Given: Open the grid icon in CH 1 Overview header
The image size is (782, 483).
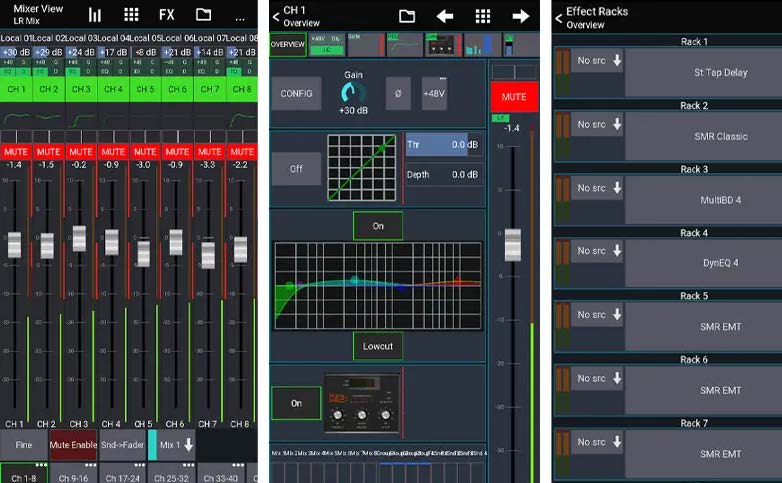Looking at the screenshot, I should point(482,16).
